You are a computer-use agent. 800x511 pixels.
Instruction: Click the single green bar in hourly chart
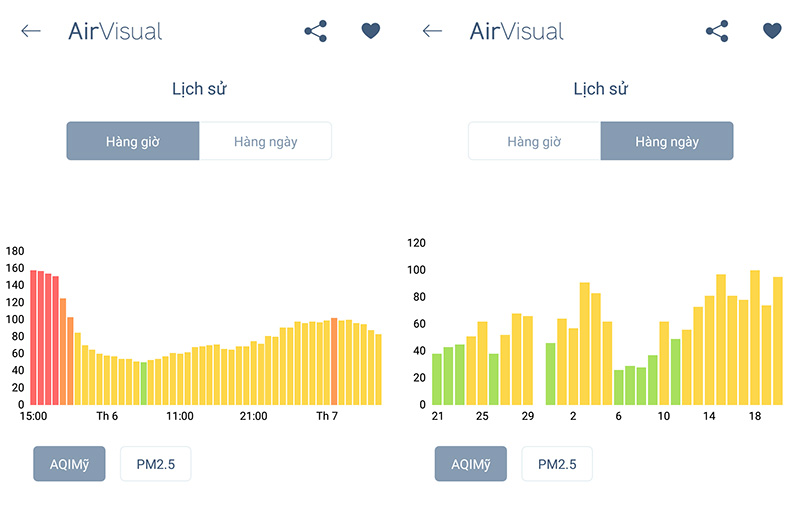click(144, 383)
